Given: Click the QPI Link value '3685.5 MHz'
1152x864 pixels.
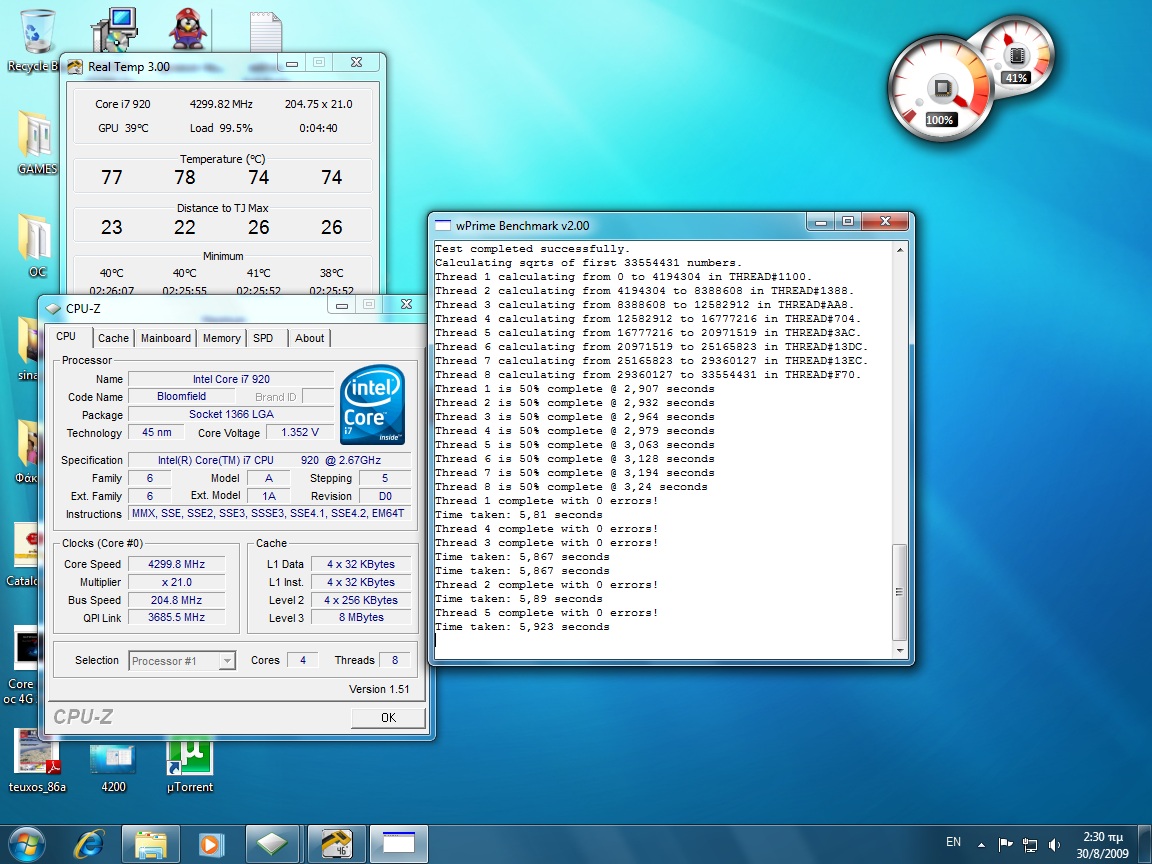Looking at the screenshot, I should pyautogui.click(x=176, y=618).
